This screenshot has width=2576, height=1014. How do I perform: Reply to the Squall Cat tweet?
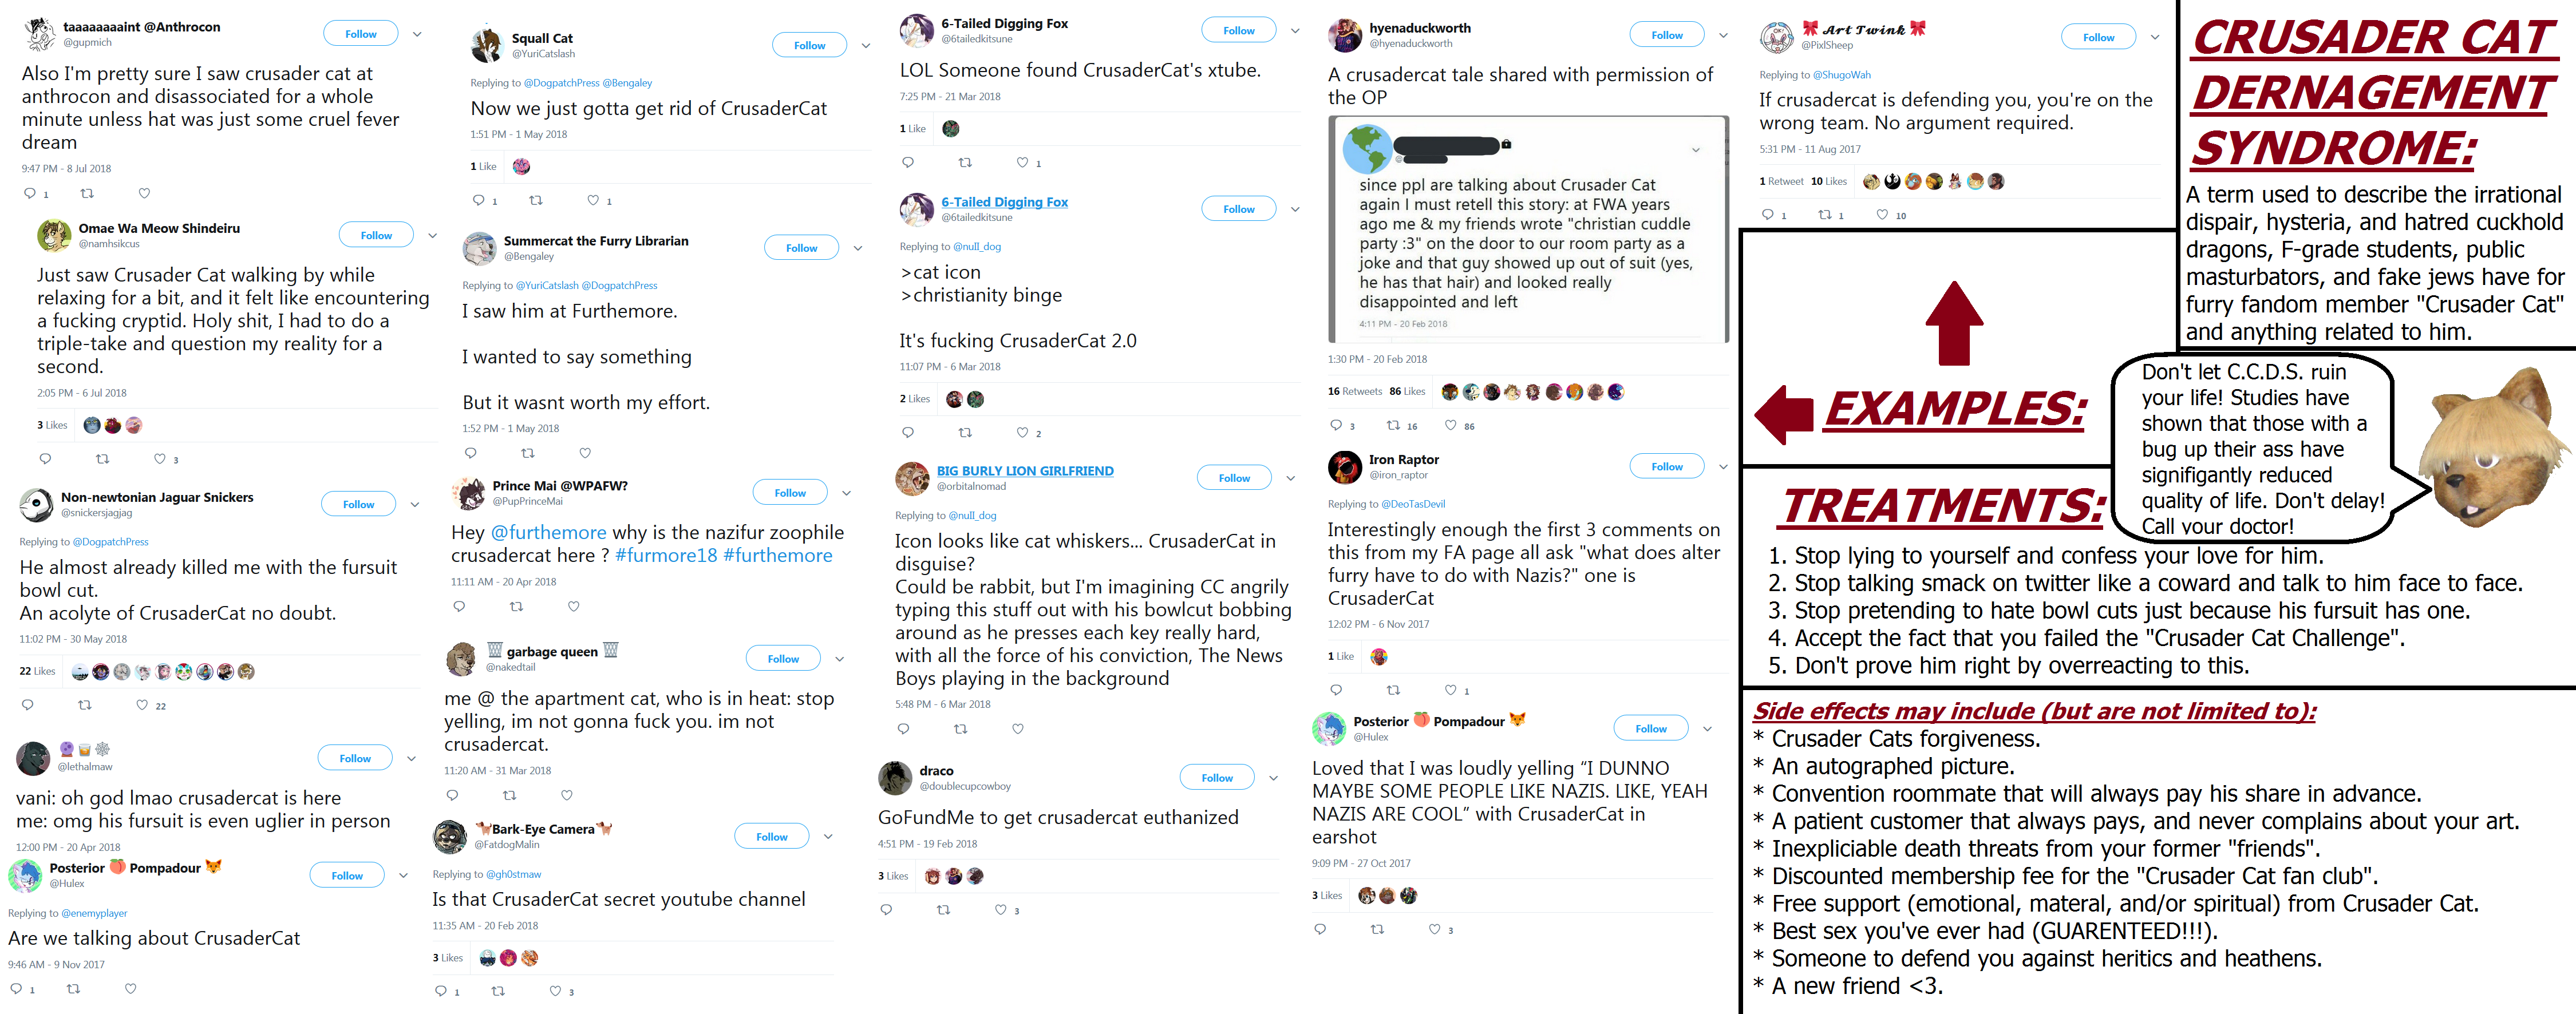click(479, 200)
